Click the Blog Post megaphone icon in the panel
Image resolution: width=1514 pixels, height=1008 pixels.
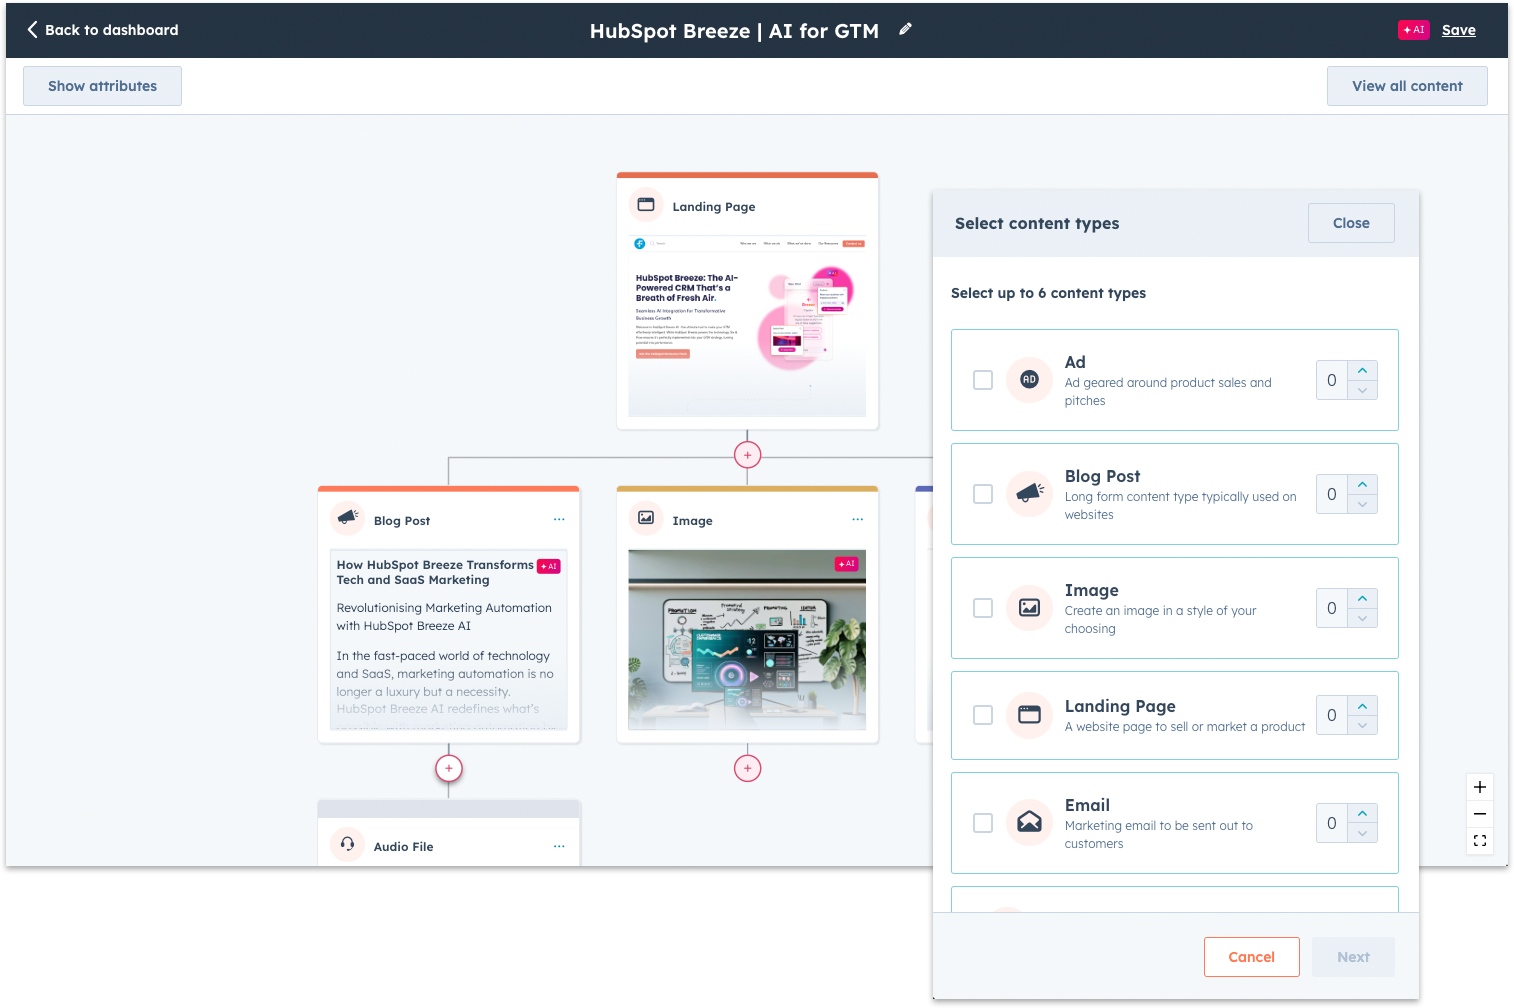click(1029, 494)
